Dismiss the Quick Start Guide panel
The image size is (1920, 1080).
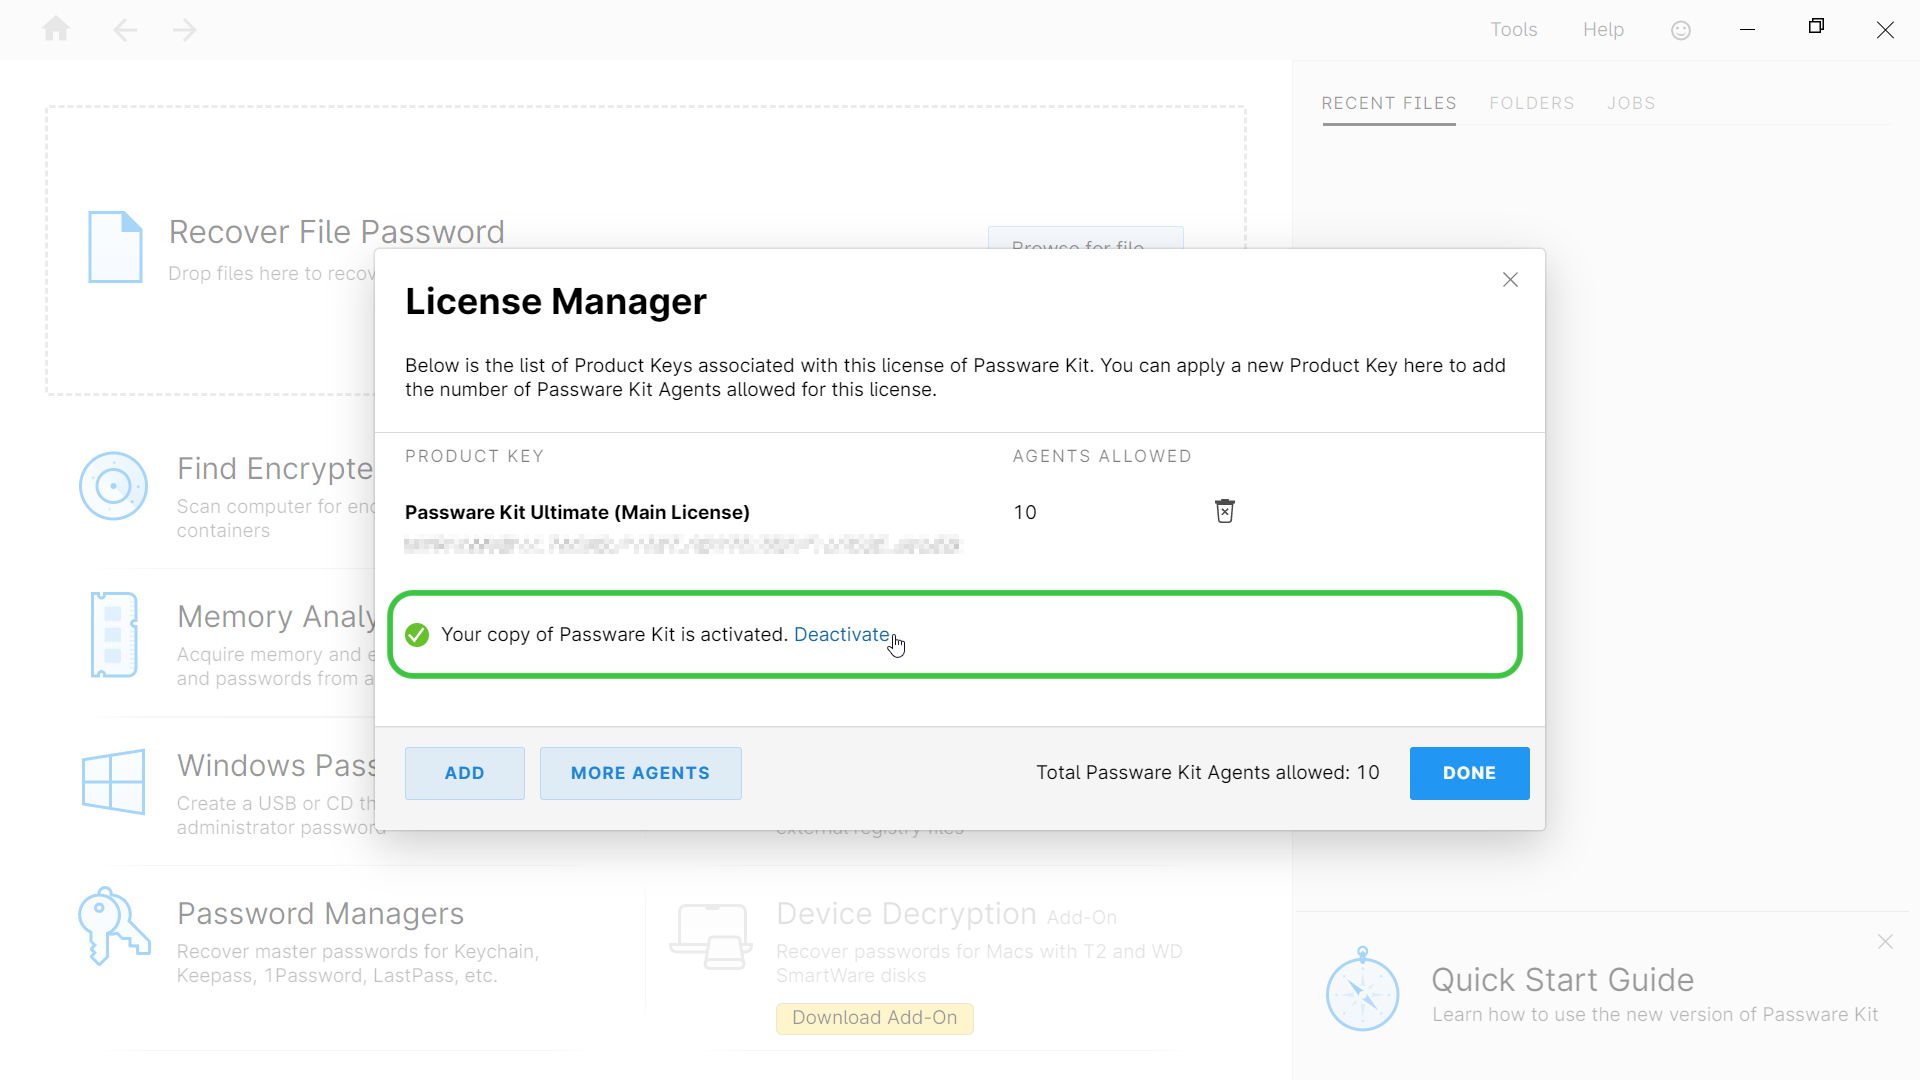click(x=1885, y=942)
